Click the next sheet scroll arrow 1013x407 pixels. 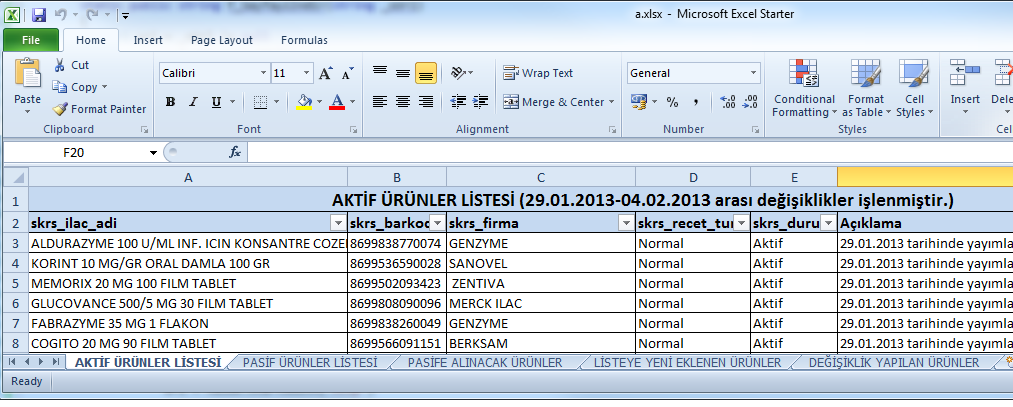coord(41,362)
